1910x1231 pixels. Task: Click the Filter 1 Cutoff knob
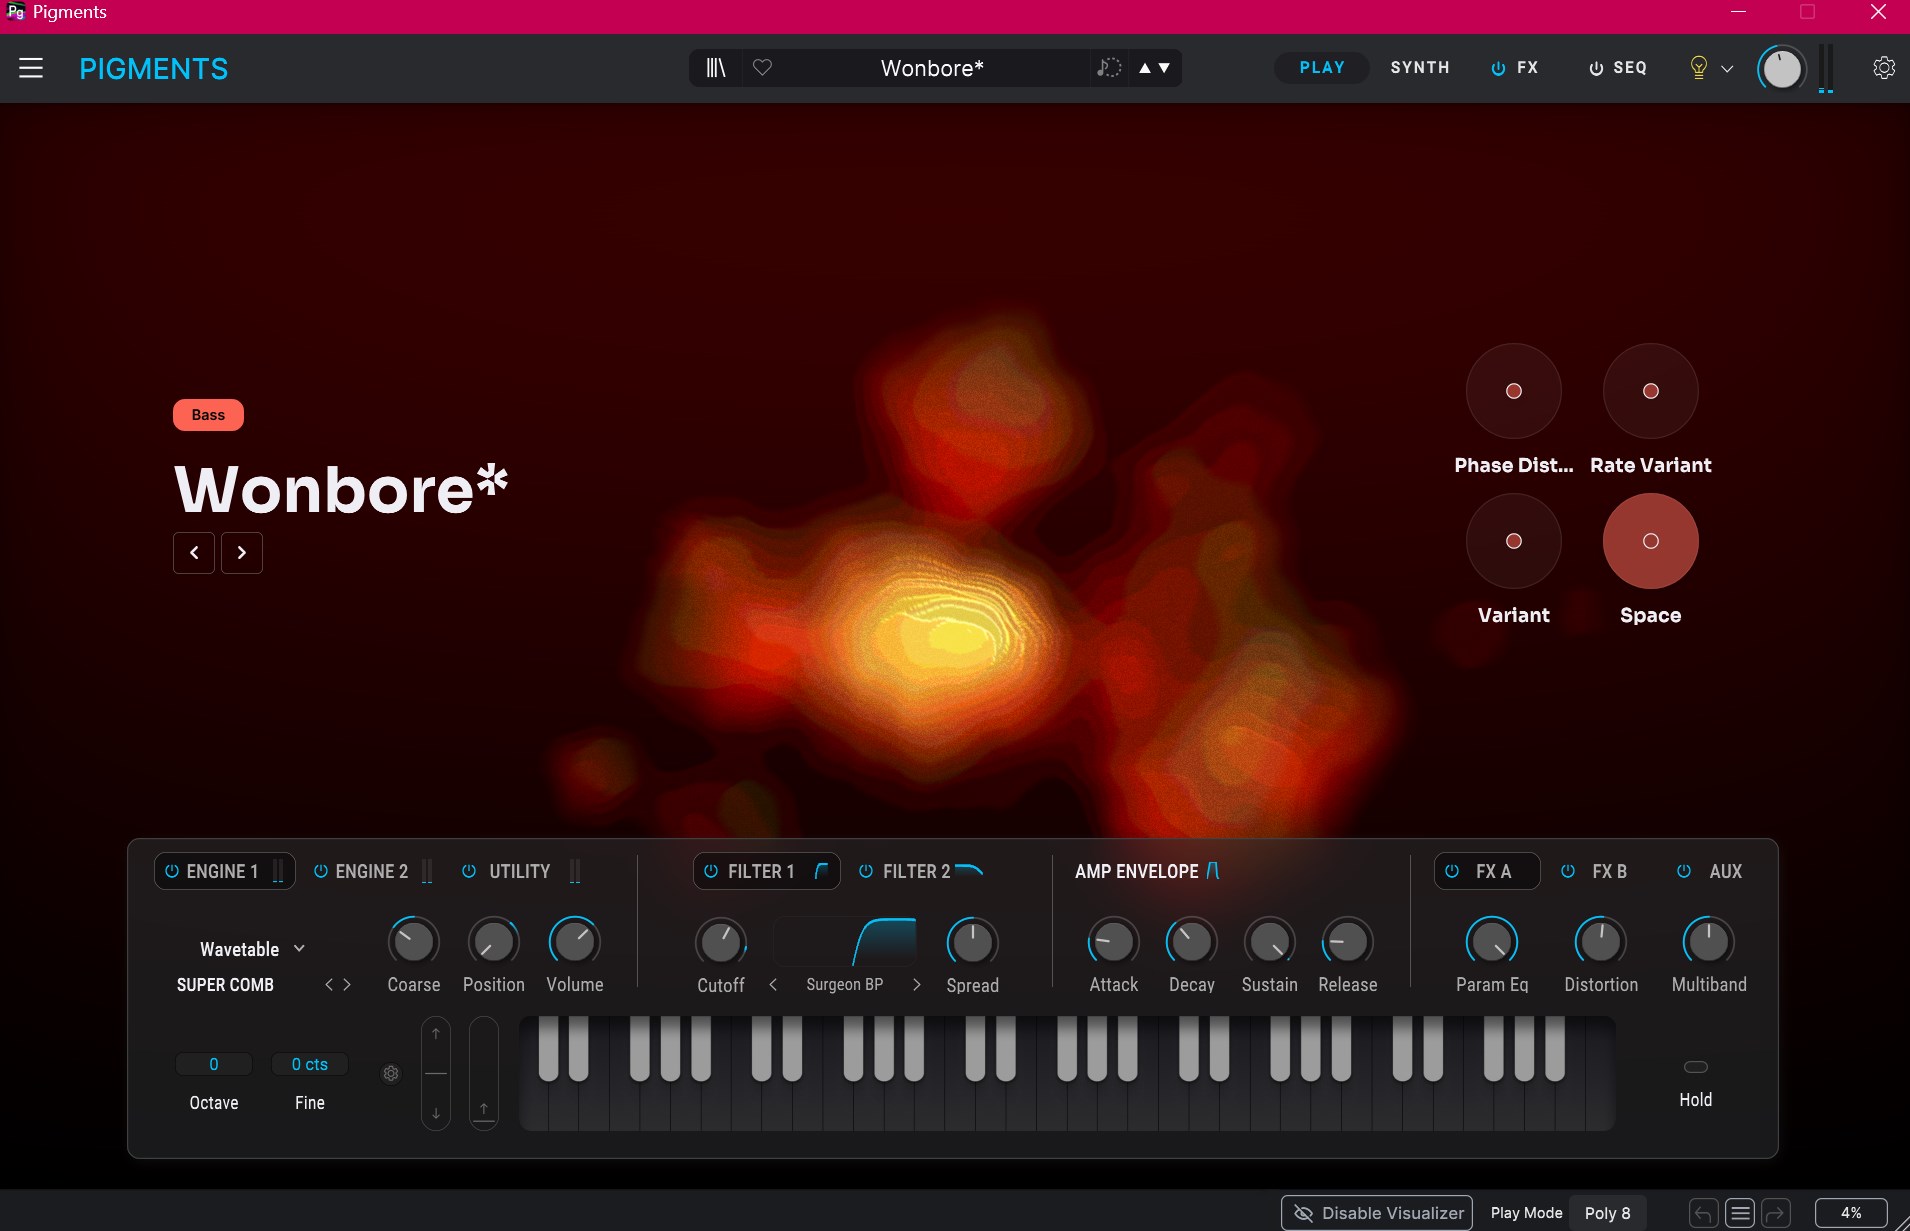click(720, 942)
